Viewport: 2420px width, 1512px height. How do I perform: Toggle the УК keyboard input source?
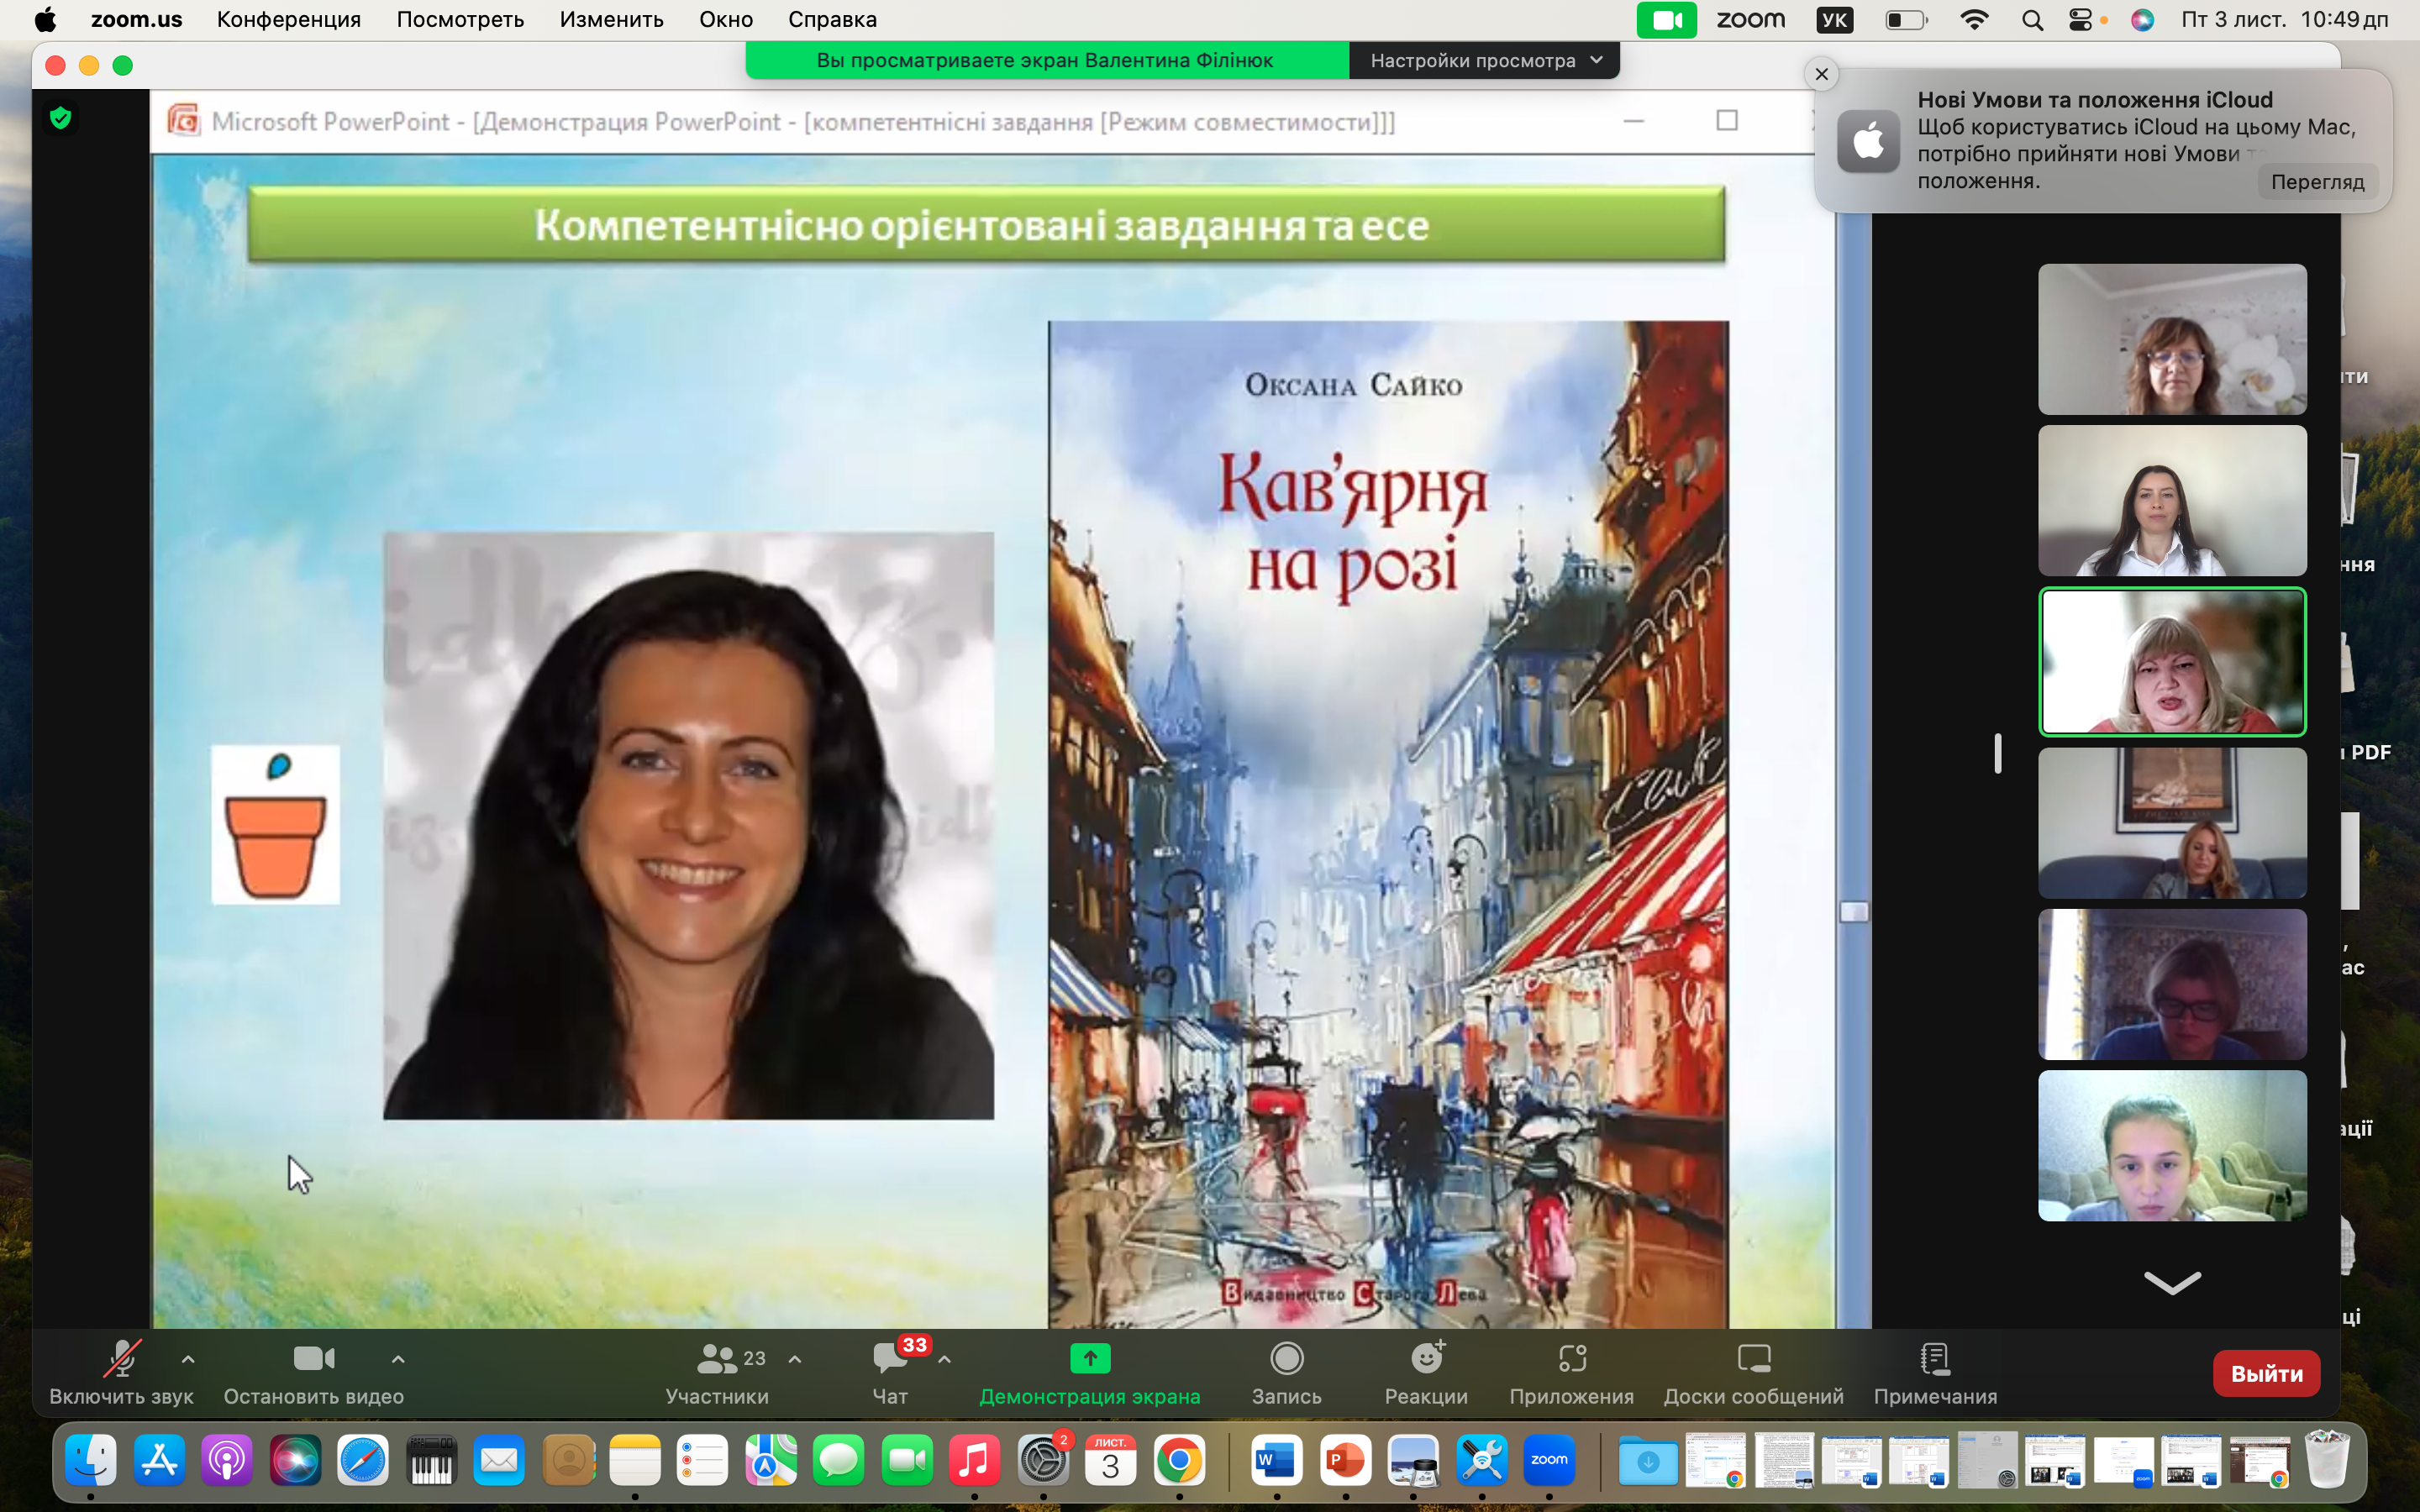coord(1834,20)
